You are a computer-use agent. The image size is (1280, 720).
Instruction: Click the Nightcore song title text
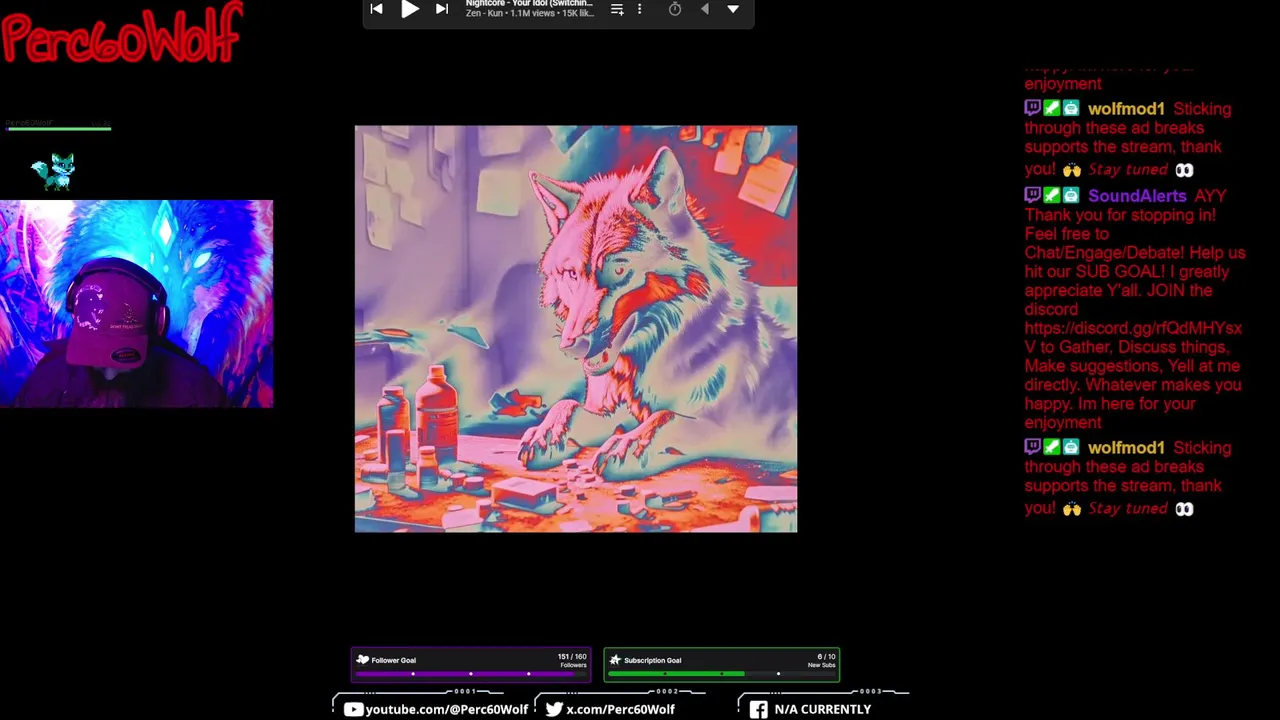click(x=529, y=4)
